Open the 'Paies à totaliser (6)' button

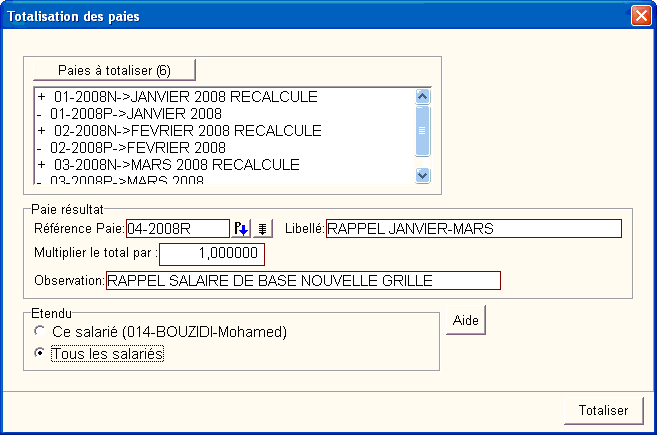[x=114, y=70]
